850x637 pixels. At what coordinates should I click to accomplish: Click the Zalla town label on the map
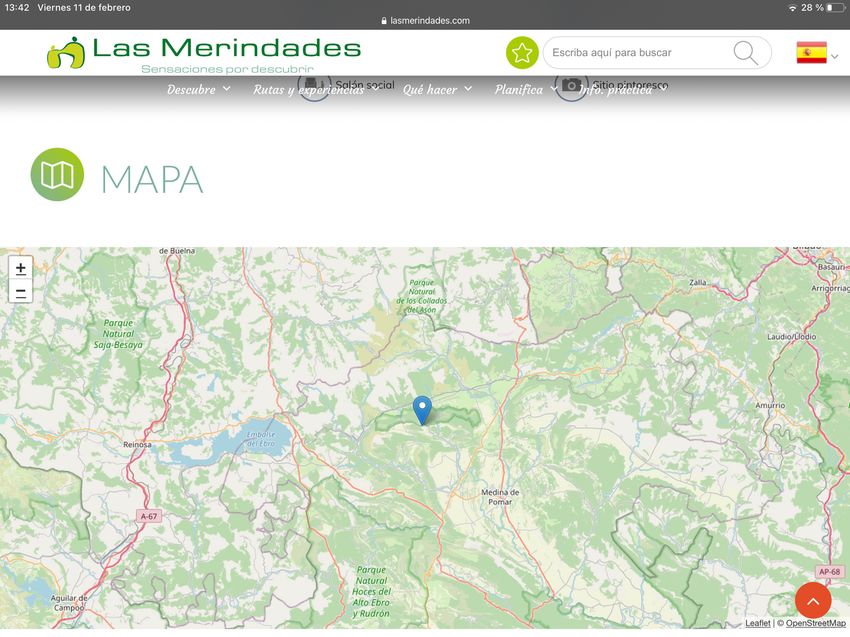click(x=698, y=282)
